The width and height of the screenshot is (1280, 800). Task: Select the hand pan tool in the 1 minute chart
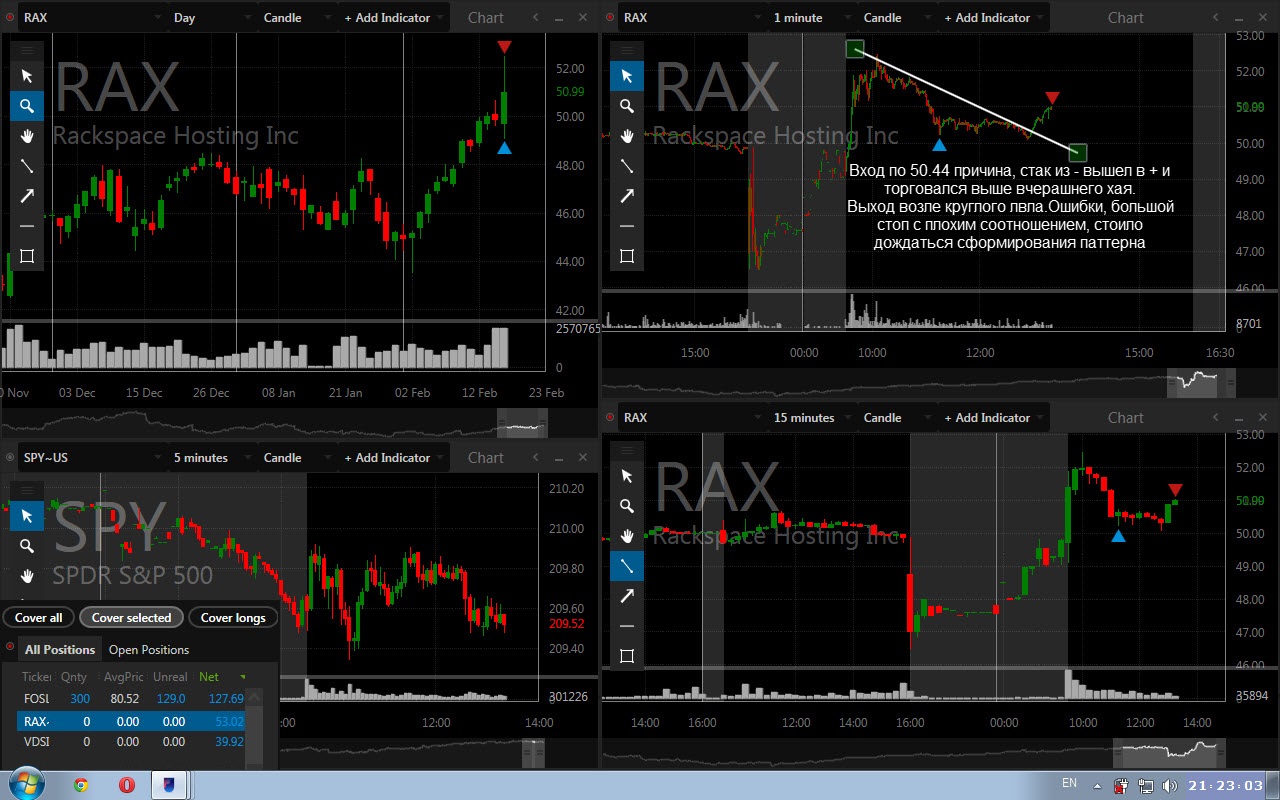click(627, 136)
